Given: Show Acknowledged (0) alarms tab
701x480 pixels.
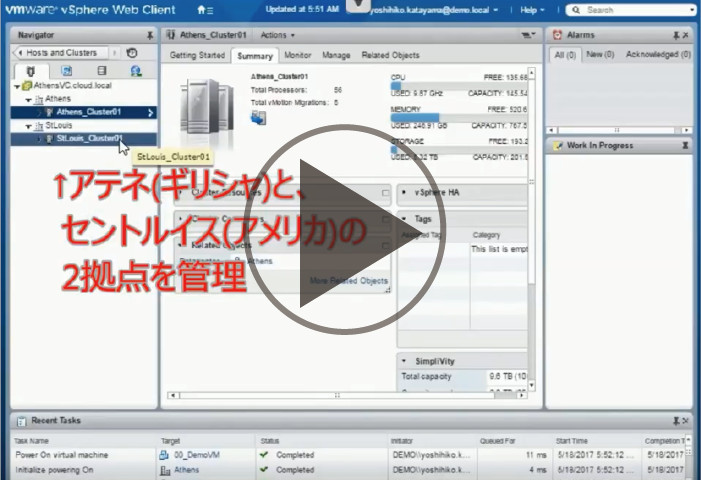Looking at the screenshot, I should pyautogui.click(x=658, y=55).
